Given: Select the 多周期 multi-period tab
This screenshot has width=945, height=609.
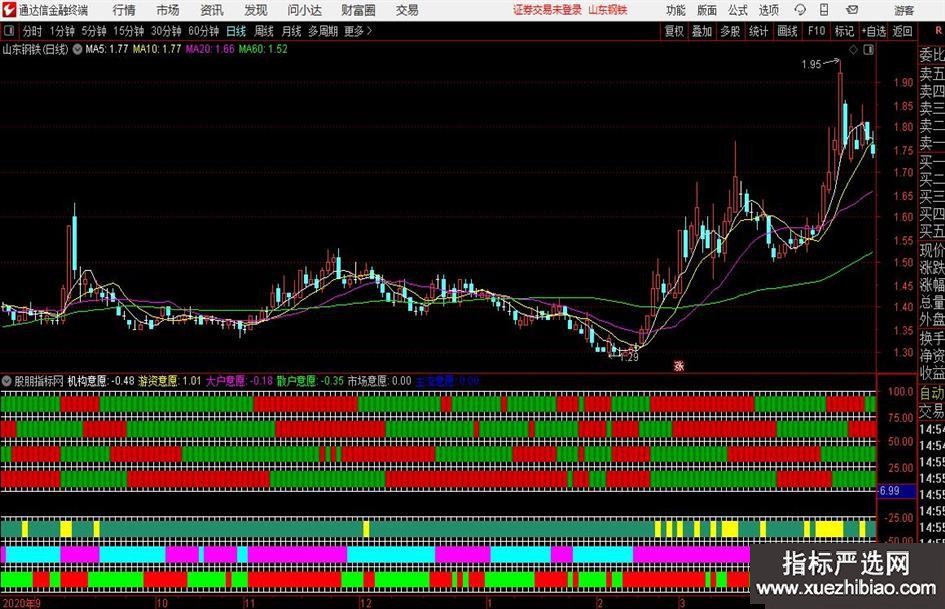Looking at the screenshot, I should tap(323, 31).
